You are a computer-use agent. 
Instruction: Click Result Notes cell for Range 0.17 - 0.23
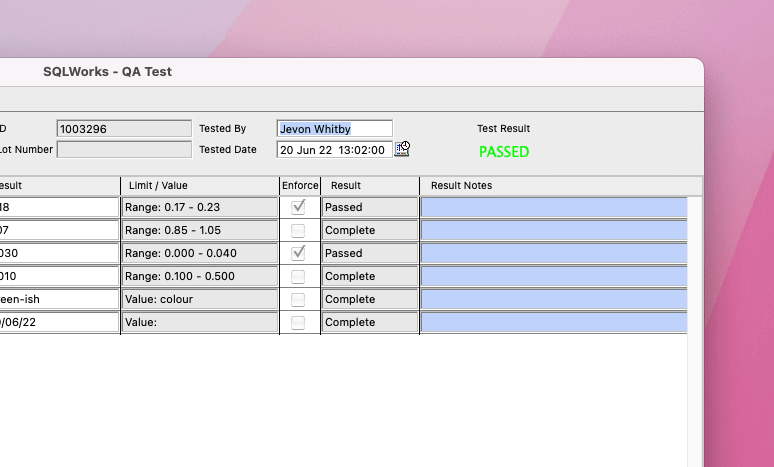tap(553, 207)
